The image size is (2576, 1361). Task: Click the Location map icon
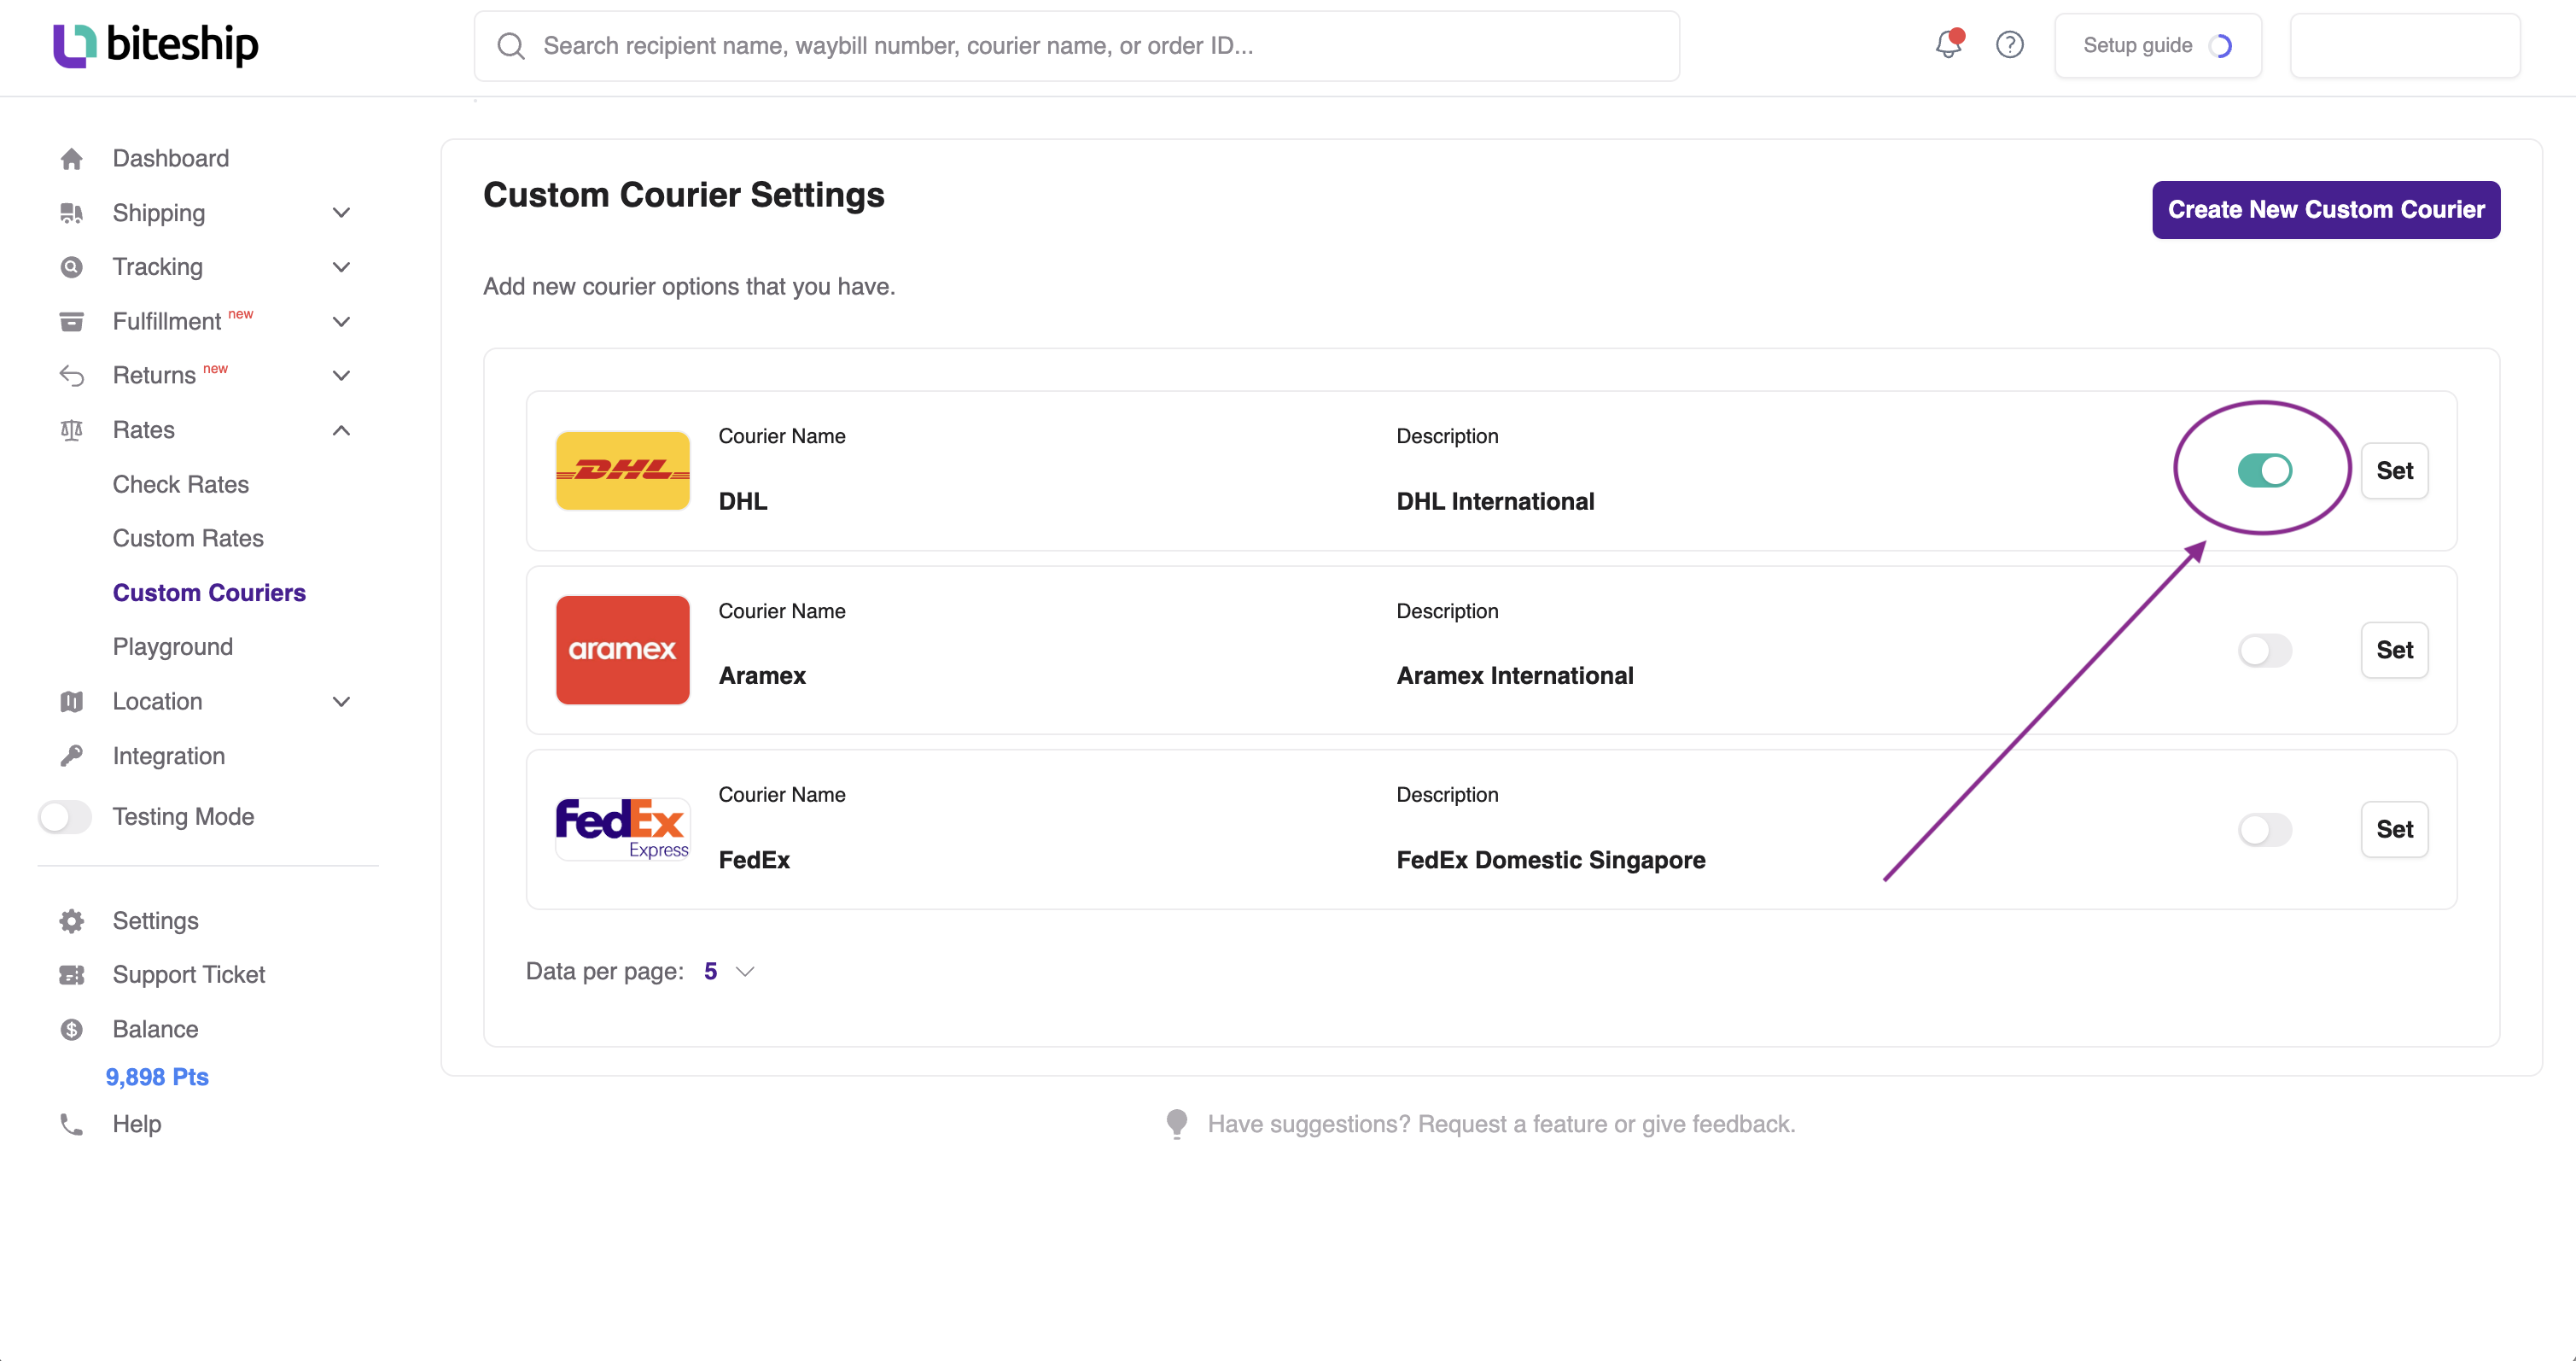coord(72,702)
